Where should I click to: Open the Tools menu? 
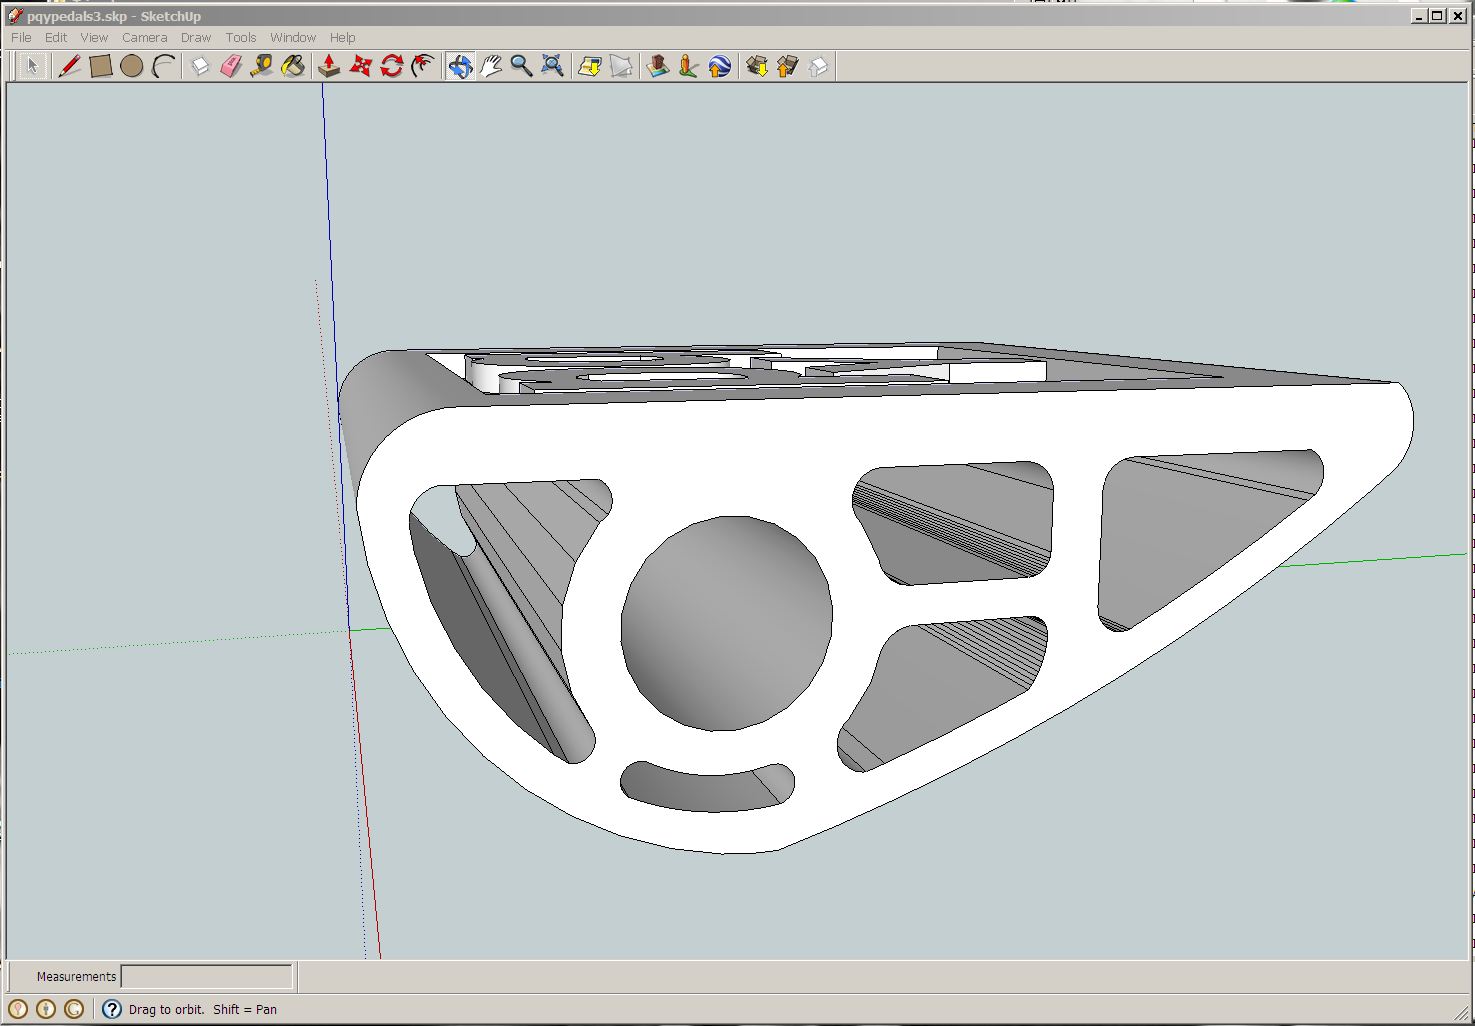click(x=241, y=37)
